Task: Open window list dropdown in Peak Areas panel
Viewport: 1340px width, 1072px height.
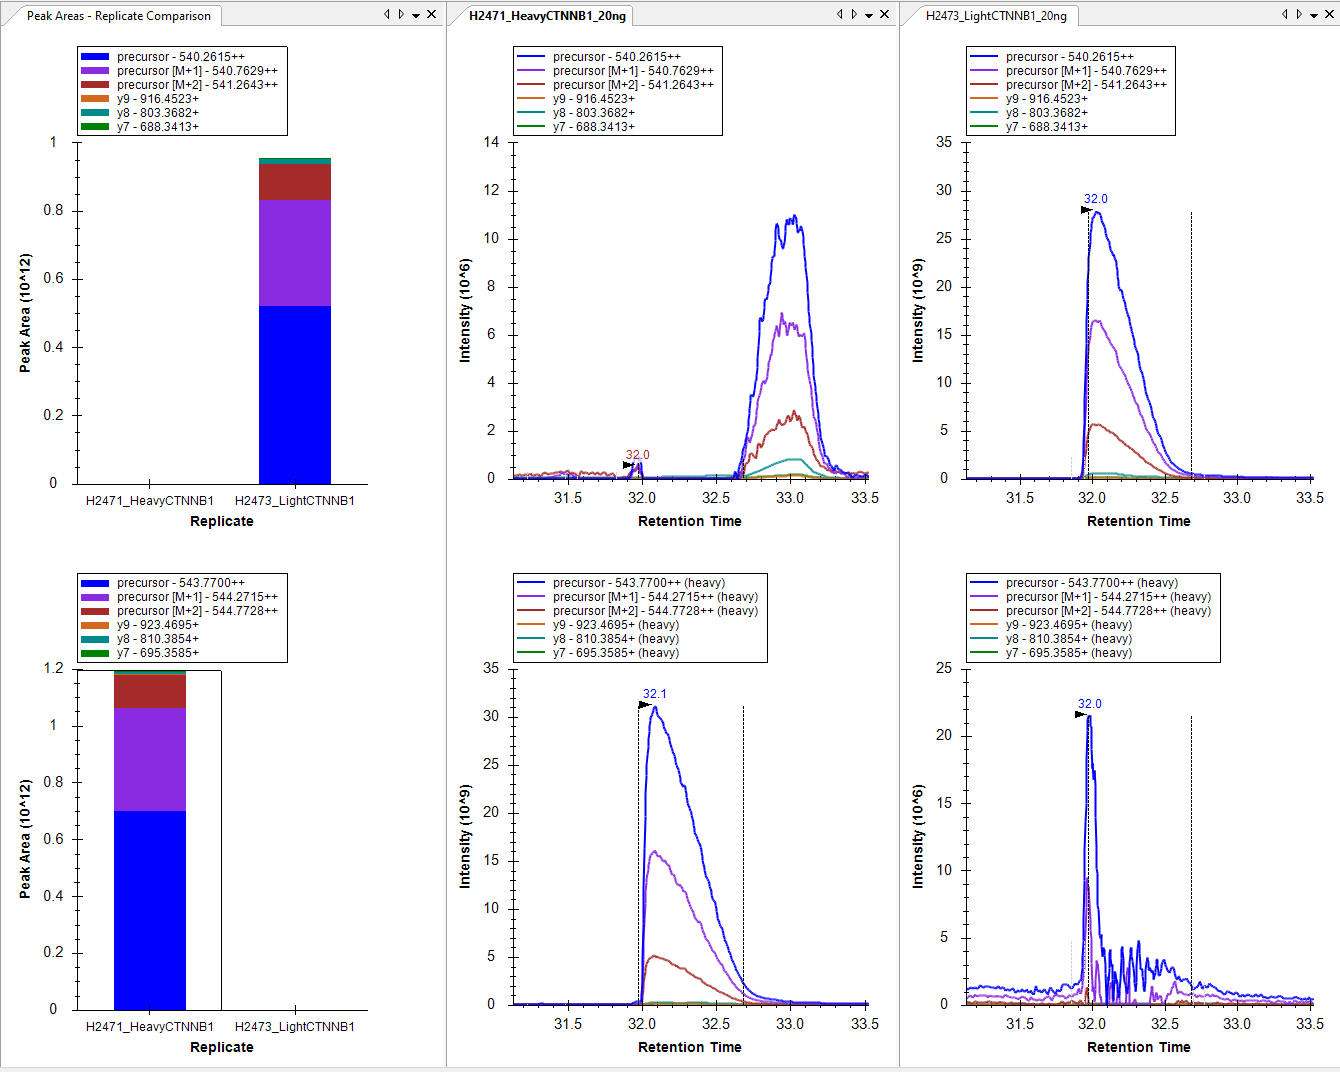Action: [x=416, y=15]
